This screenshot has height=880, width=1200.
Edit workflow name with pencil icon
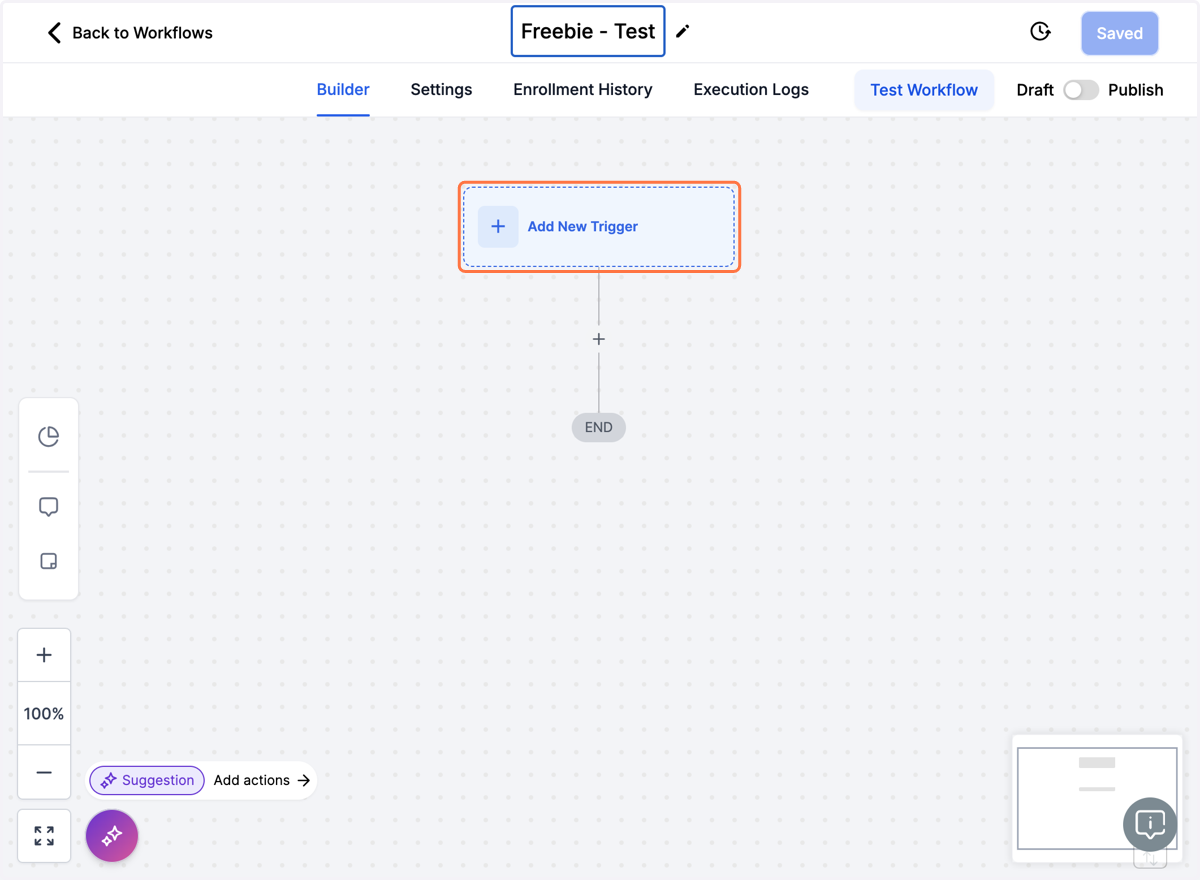click(x=683, y=32)
